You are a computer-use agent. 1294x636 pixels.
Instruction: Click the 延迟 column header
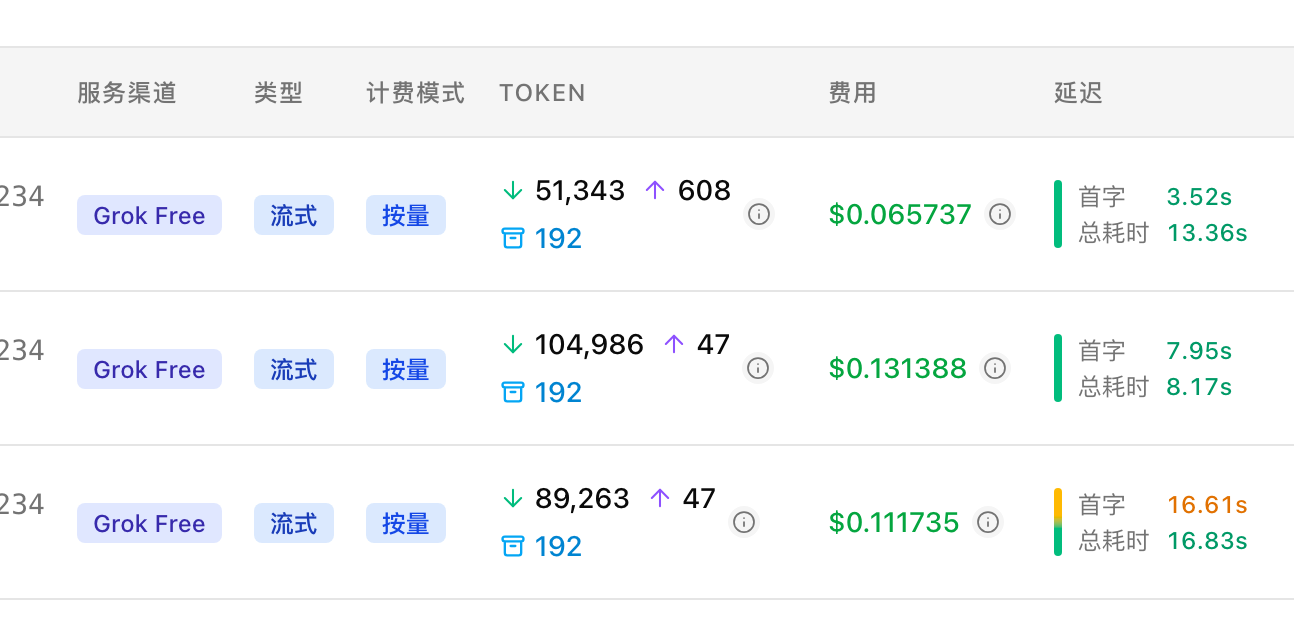[x=1078, y=93]
